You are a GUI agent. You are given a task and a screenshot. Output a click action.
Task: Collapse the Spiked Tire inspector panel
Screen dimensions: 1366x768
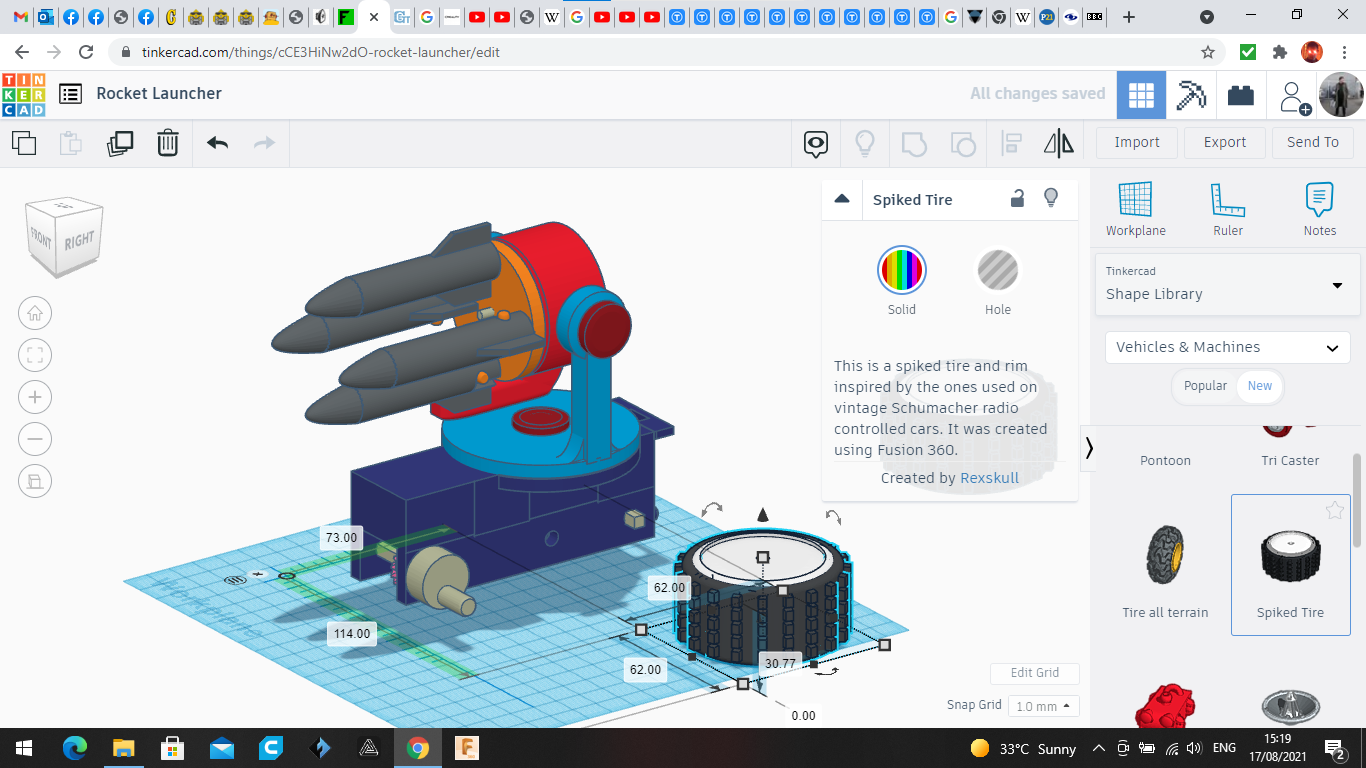coord(842,199)
